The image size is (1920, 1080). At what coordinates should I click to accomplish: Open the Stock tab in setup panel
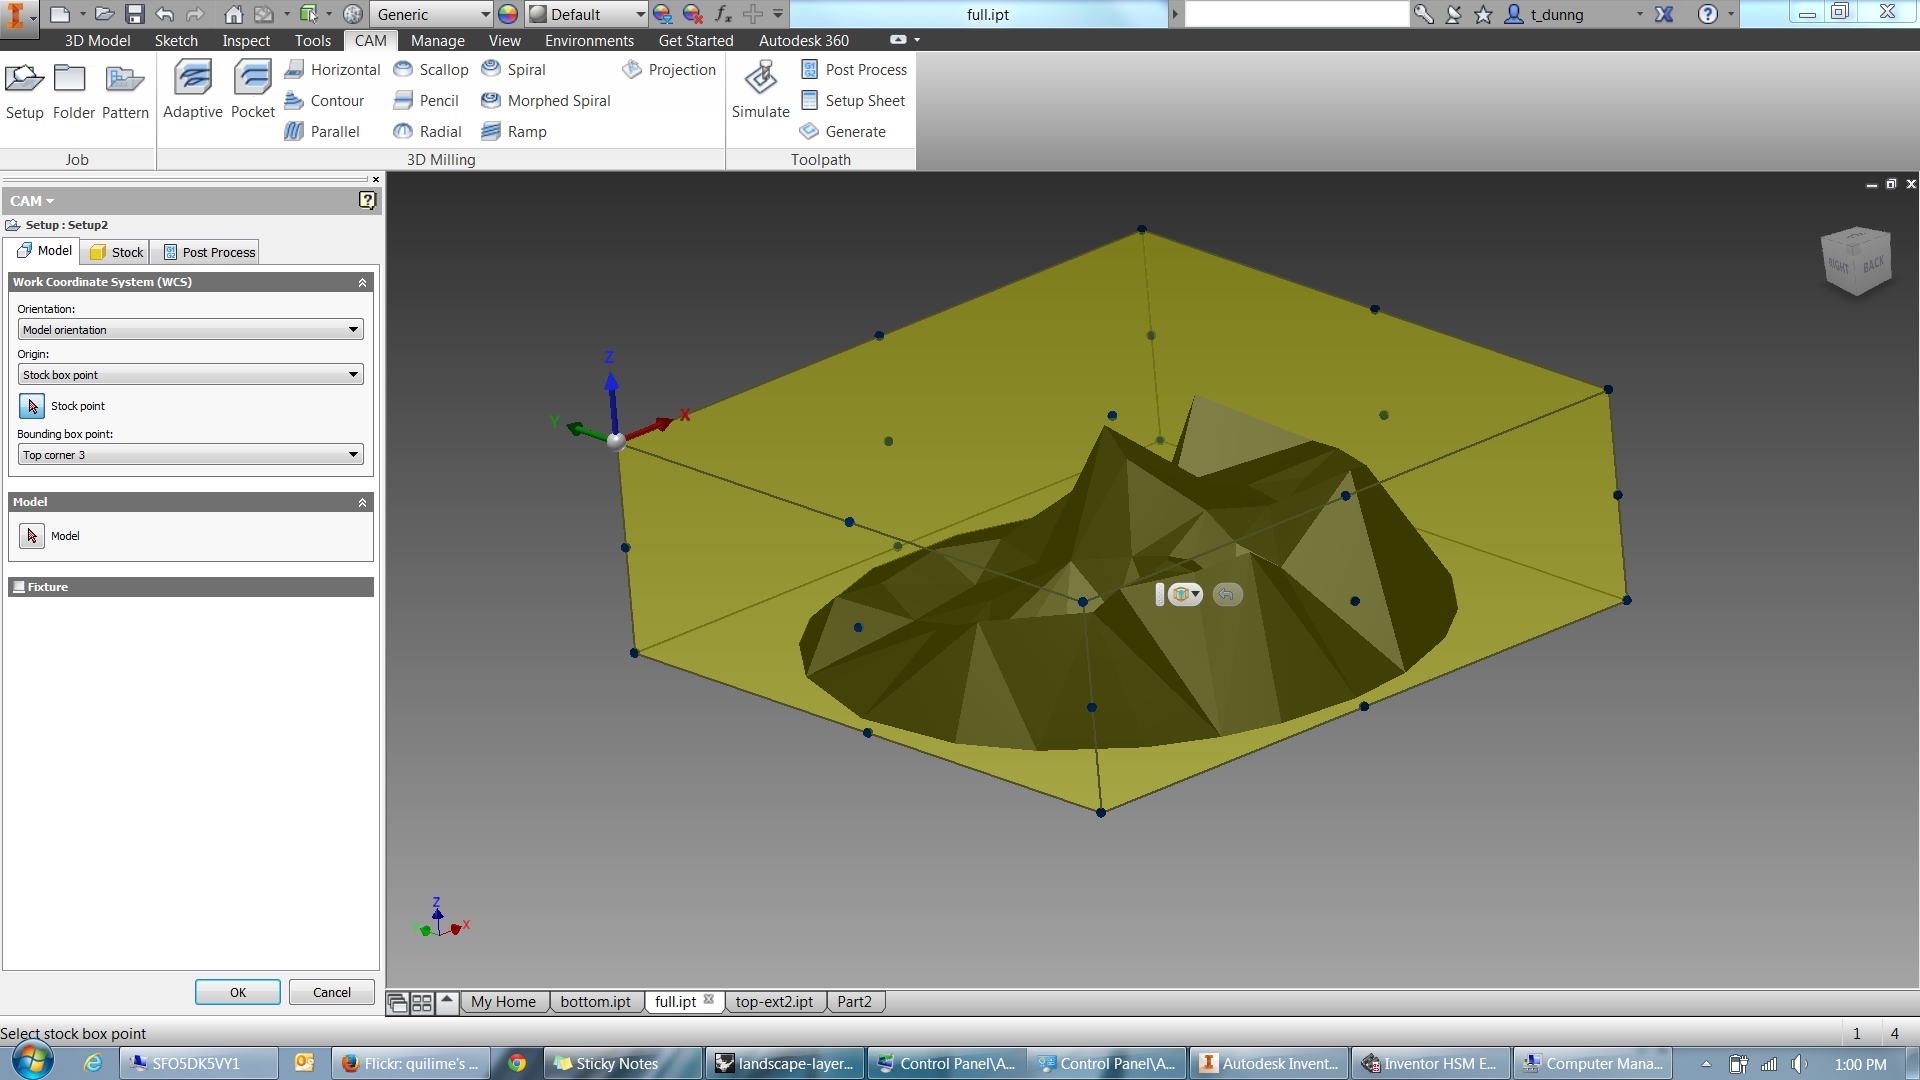tap(117, 252)
